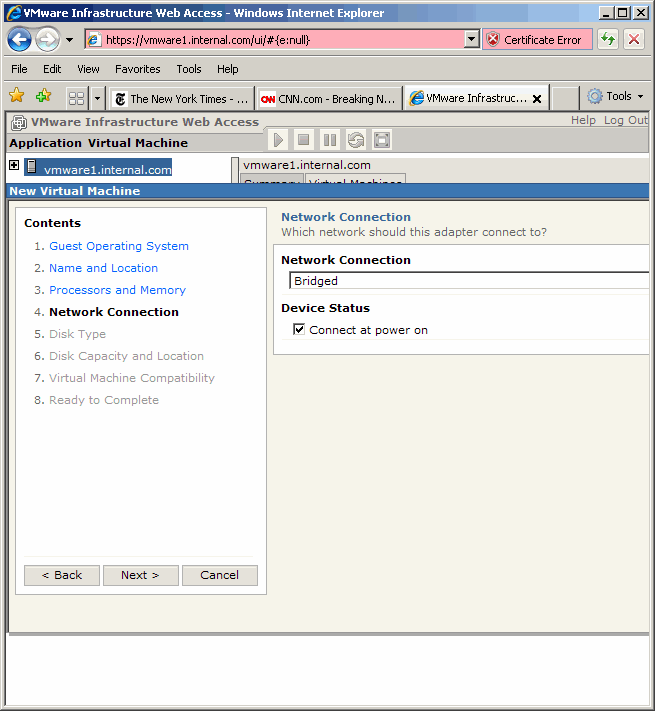The height and width of the screenshot is (711, 655).
Task: Click the Log Out link
Action: [x=626, y=120]
